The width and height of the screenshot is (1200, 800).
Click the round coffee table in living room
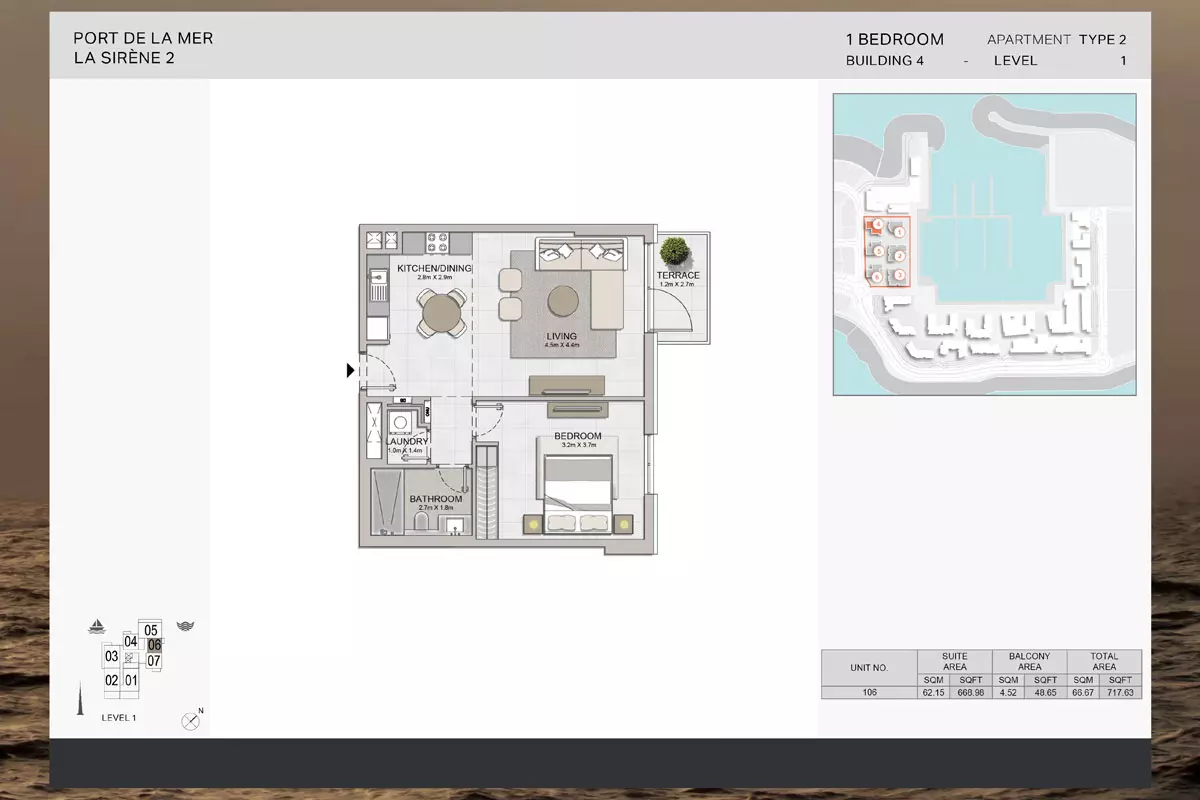click(x=562, y=301)
